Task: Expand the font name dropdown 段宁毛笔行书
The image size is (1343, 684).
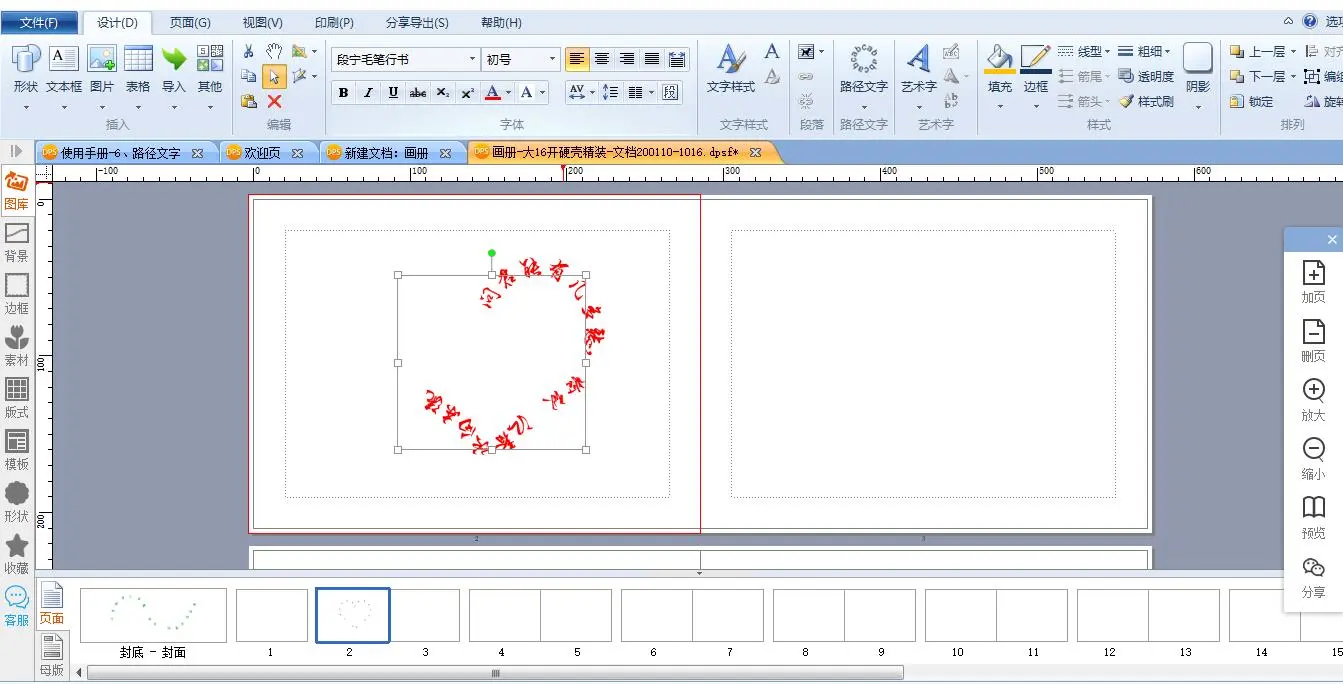Action: coord(472,60)
